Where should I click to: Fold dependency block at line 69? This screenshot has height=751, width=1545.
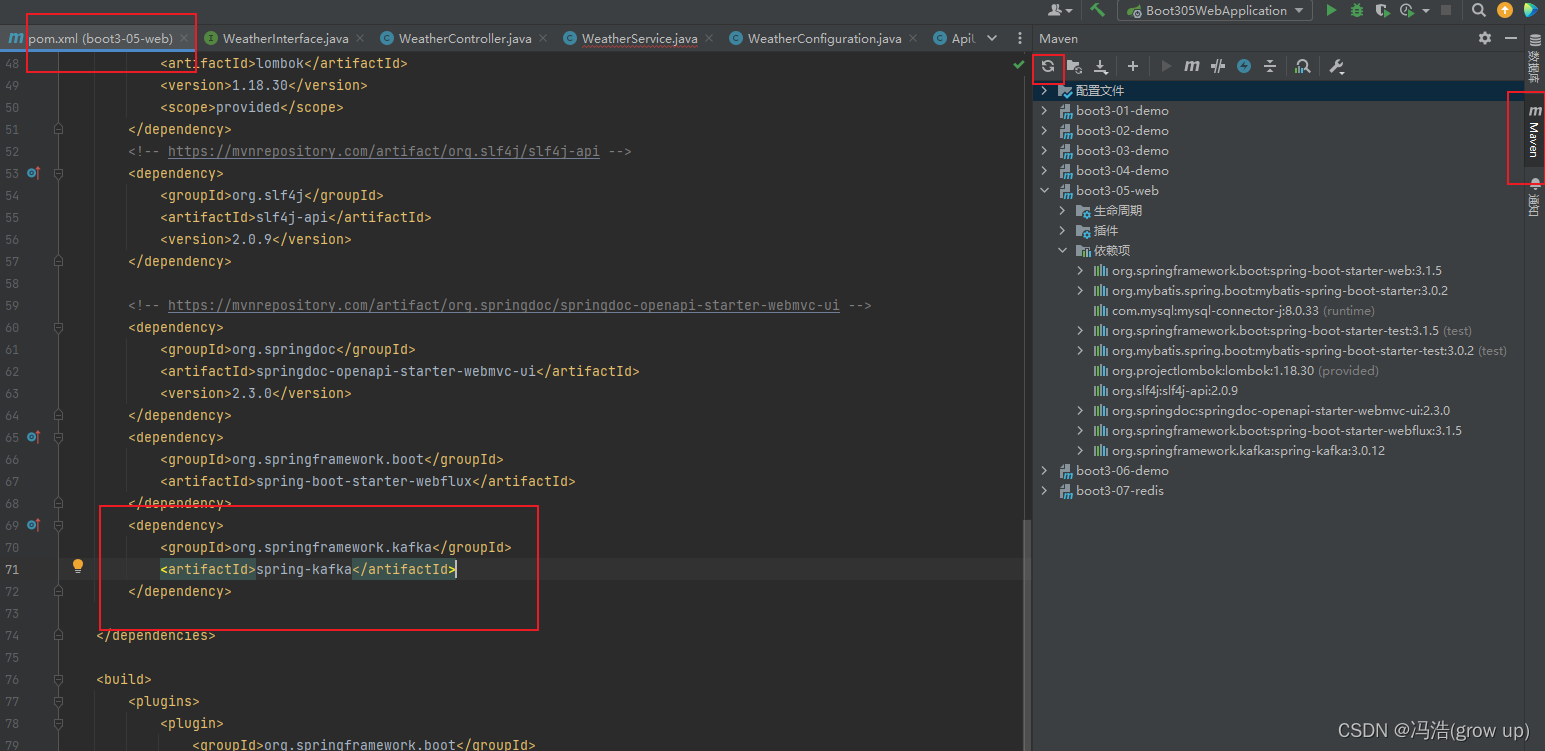[x=58, y=525]
